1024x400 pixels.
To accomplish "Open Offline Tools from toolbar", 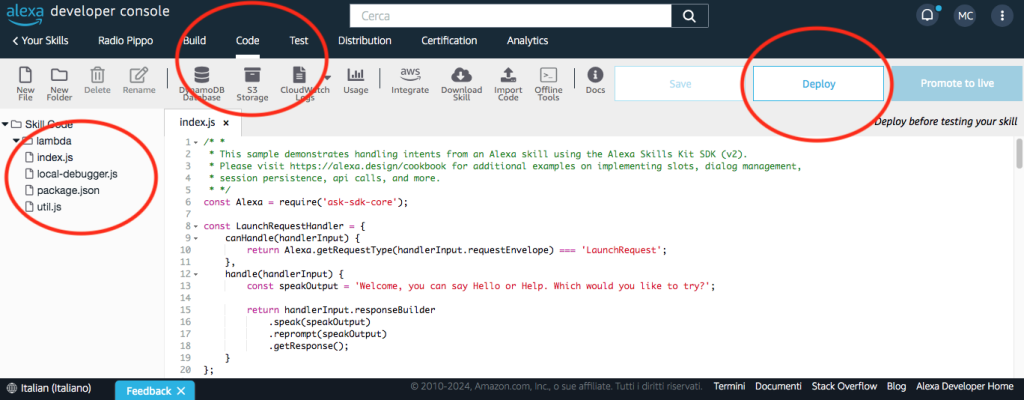I will click(548, 76).
